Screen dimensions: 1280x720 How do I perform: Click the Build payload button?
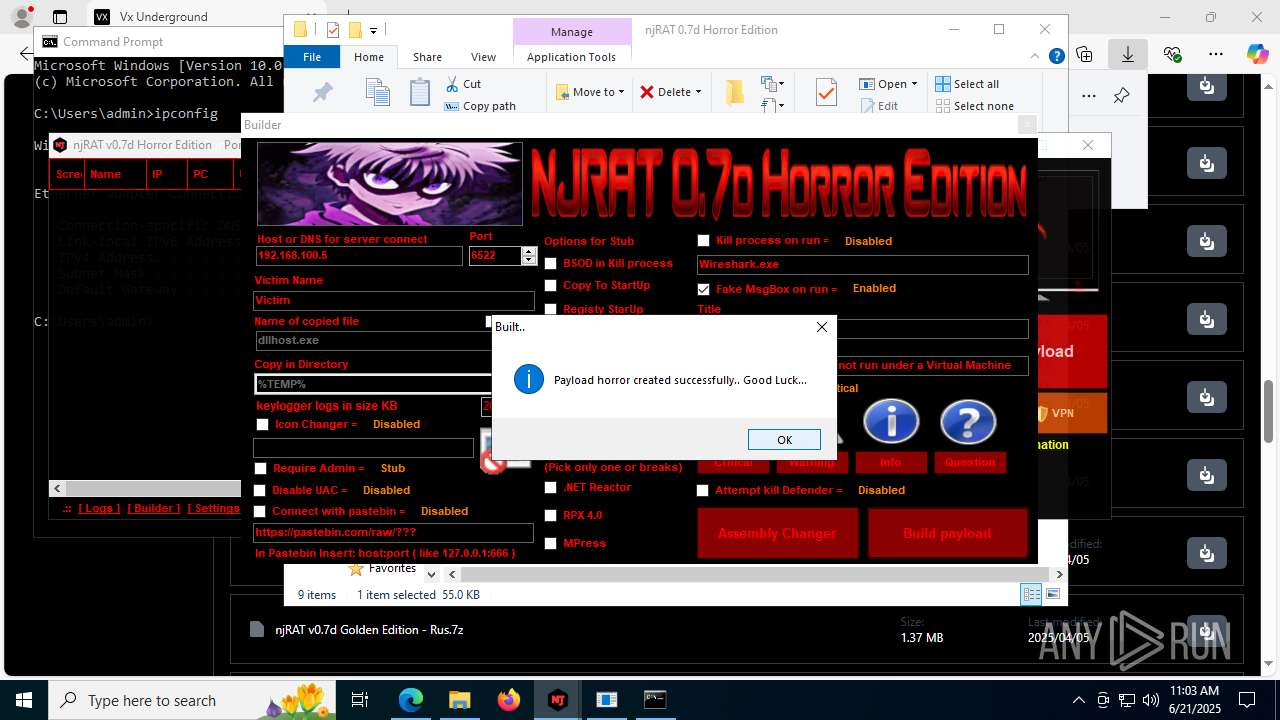pos(947,533)
